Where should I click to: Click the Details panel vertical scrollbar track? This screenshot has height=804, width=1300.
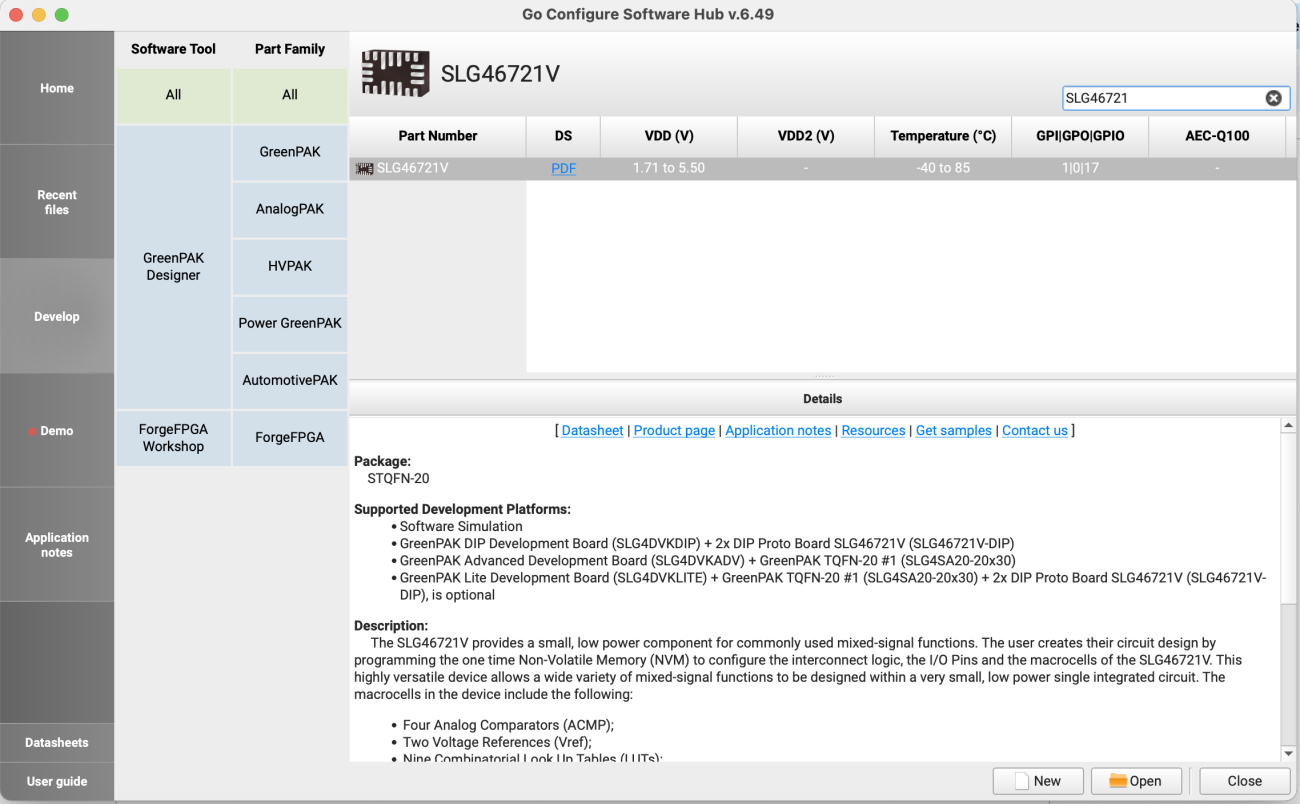point(1288,675)
